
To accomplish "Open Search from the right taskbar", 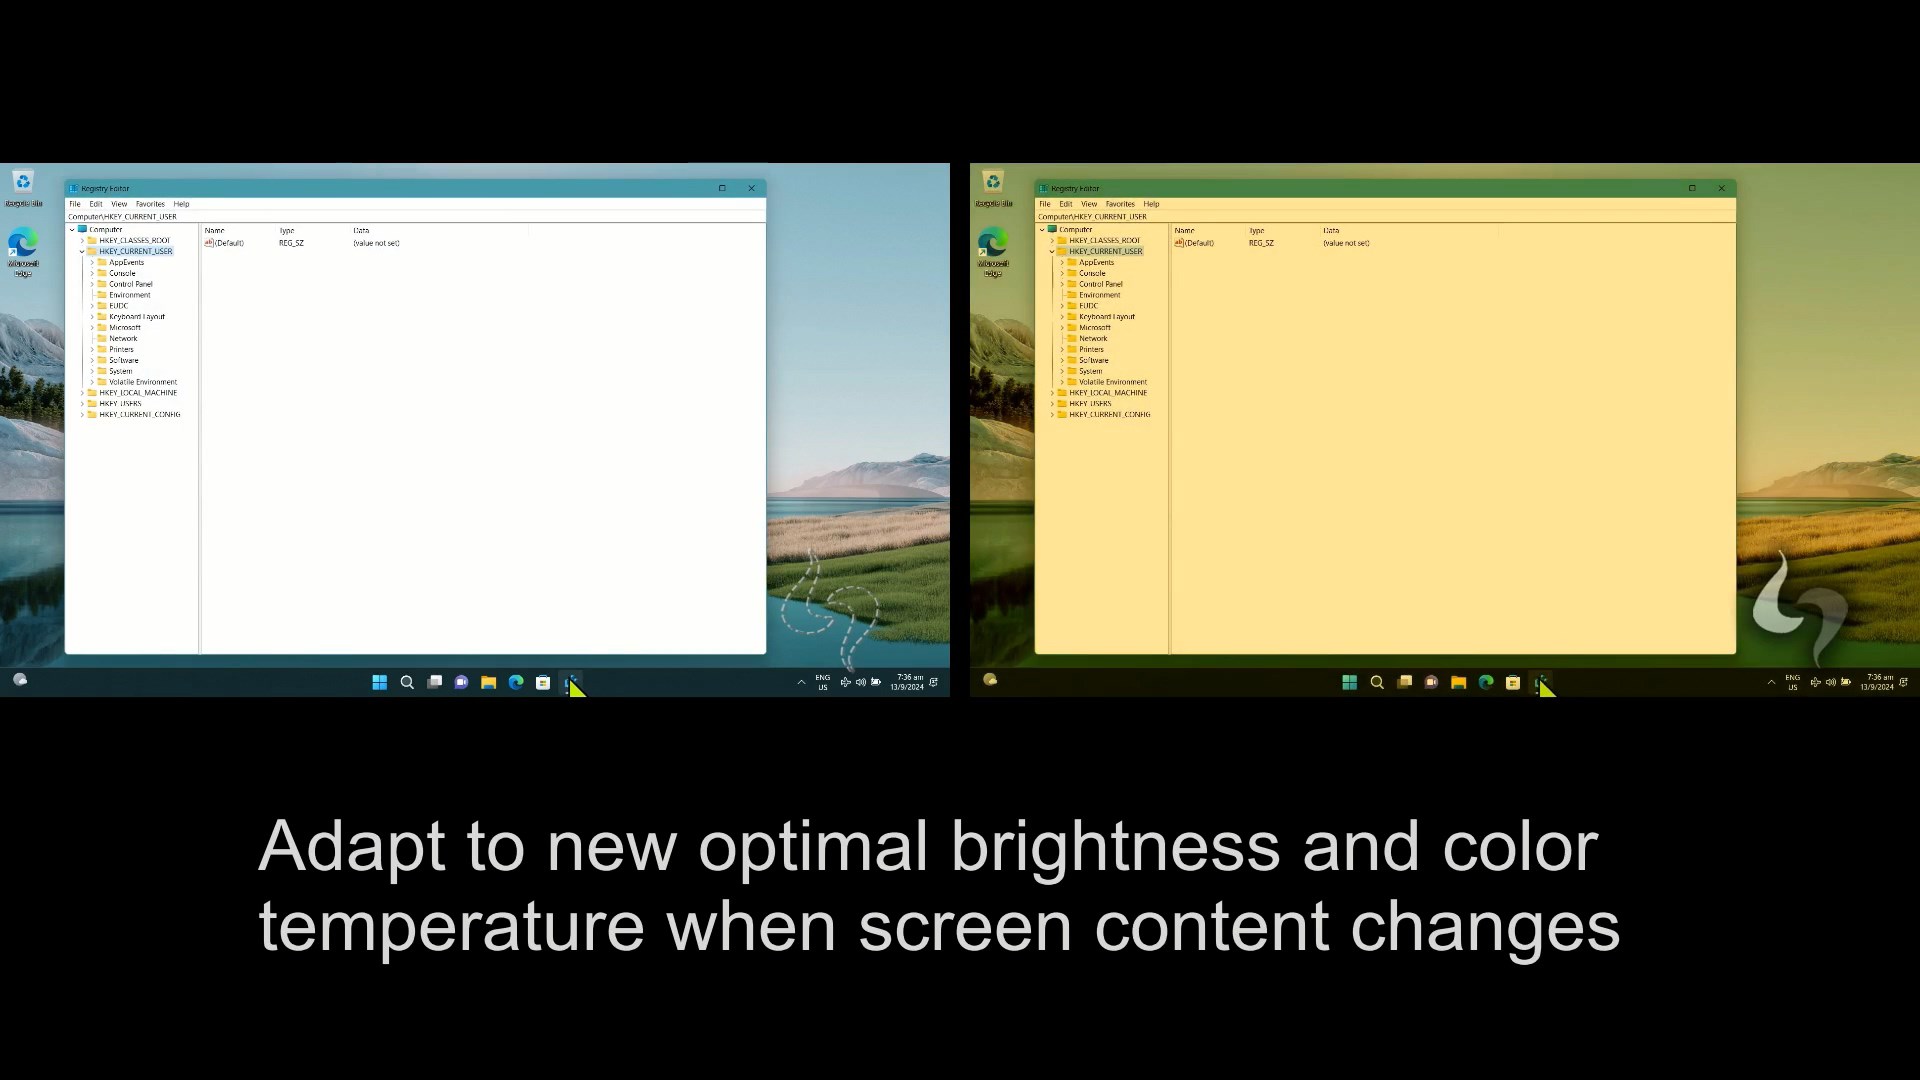I will tap(1377, 682).
